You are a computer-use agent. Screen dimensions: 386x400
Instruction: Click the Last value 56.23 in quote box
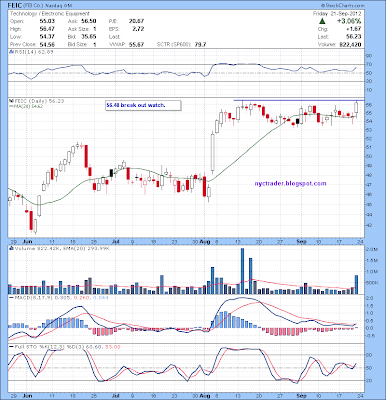tap(354, 37)
